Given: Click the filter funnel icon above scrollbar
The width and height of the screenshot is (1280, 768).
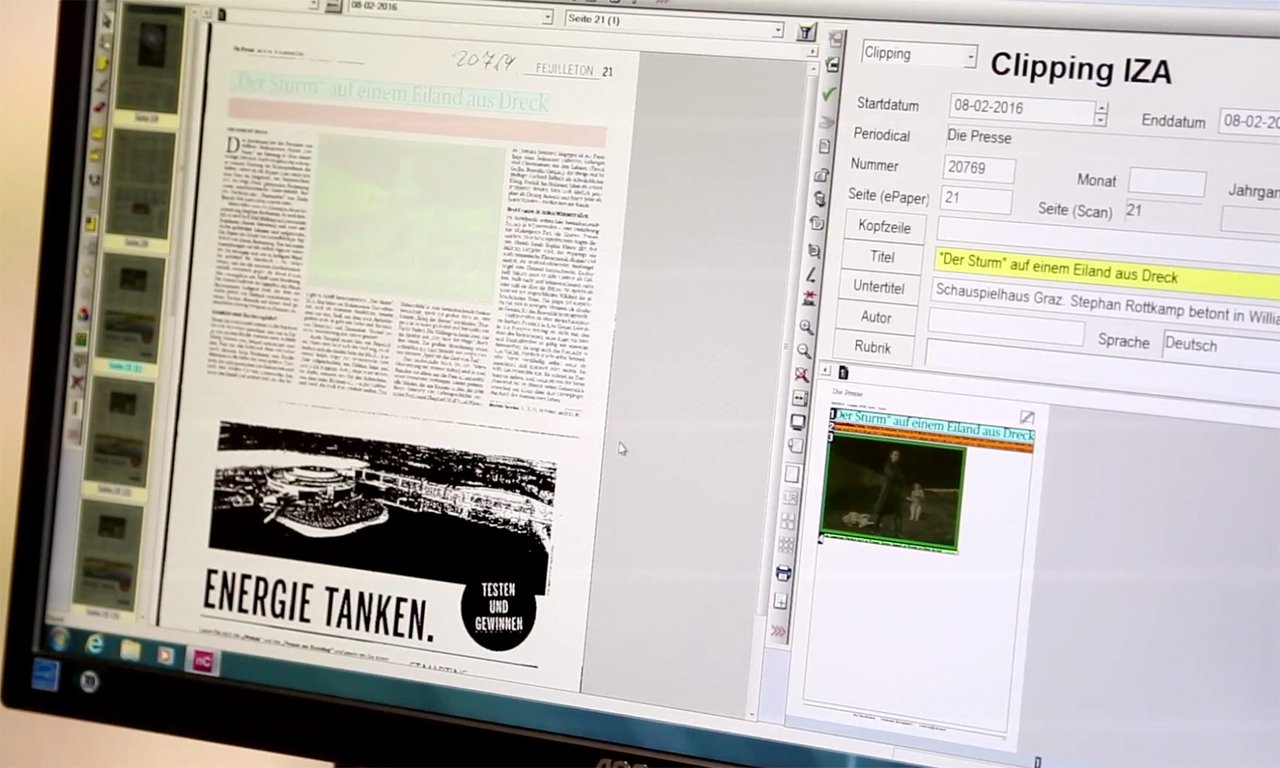Looking at the screenshot, I should (806, 33).
